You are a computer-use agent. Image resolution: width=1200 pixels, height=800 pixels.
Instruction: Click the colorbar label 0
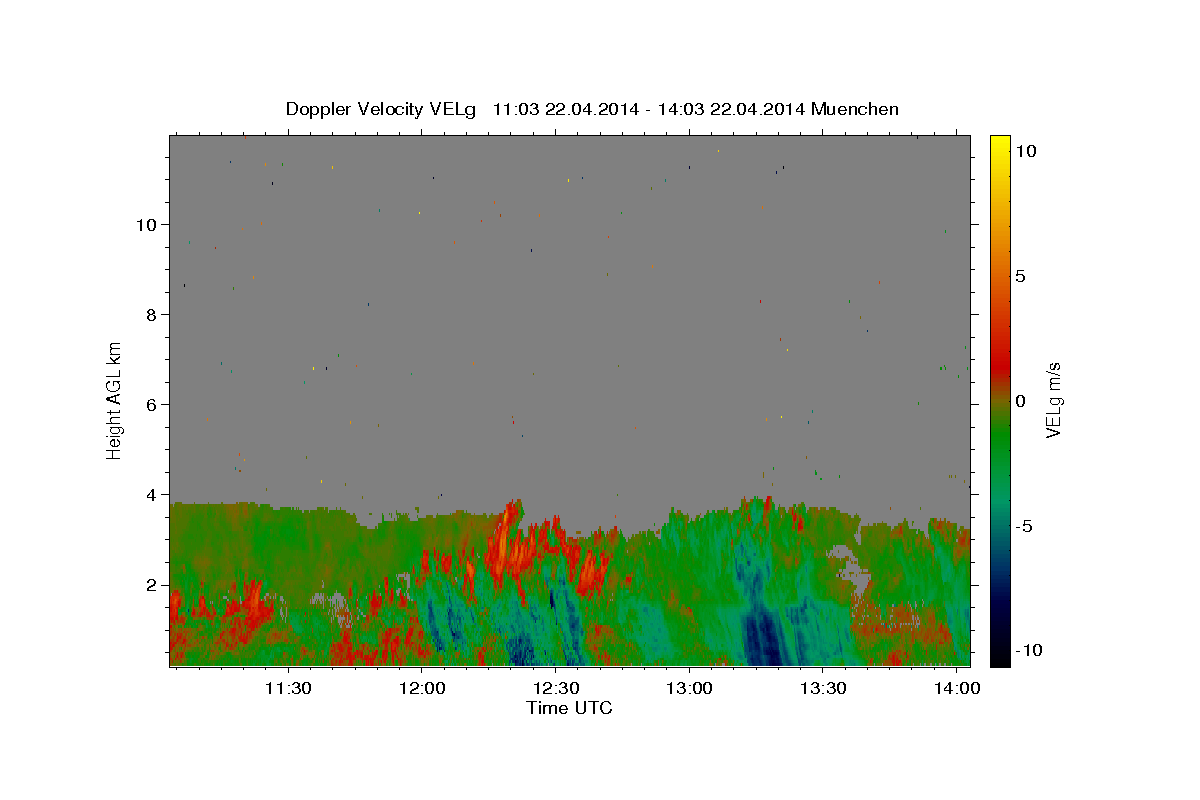1021,401
